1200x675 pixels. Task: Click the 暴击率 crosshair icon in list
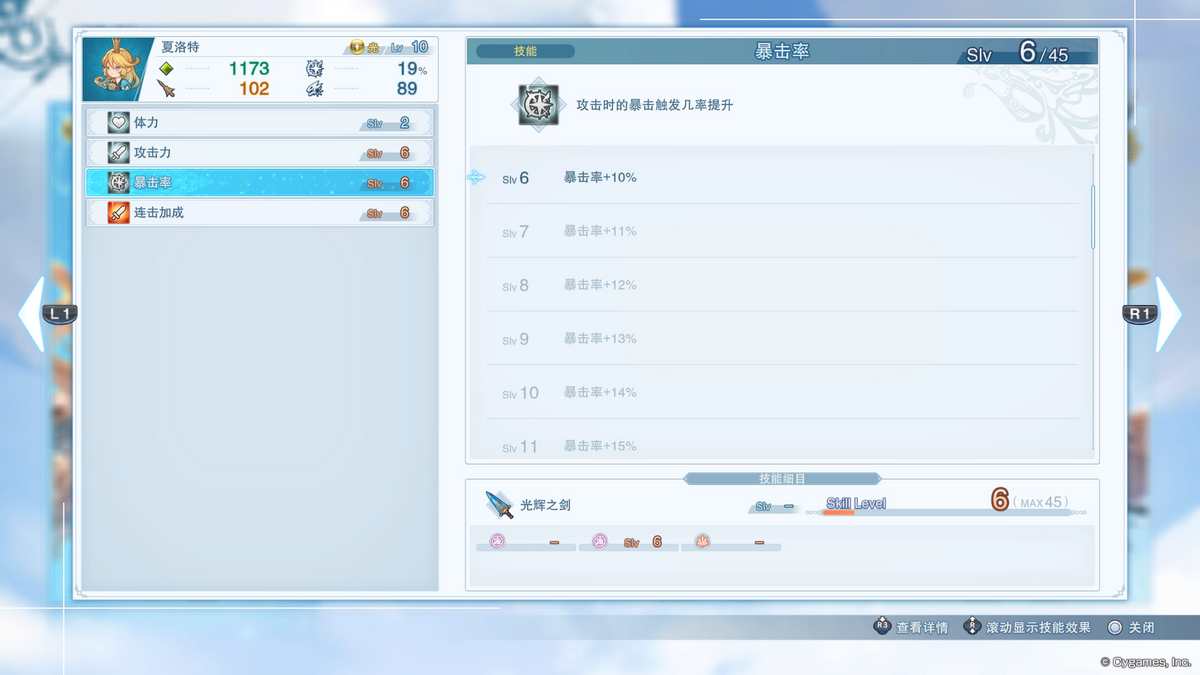tap(119, 183)
